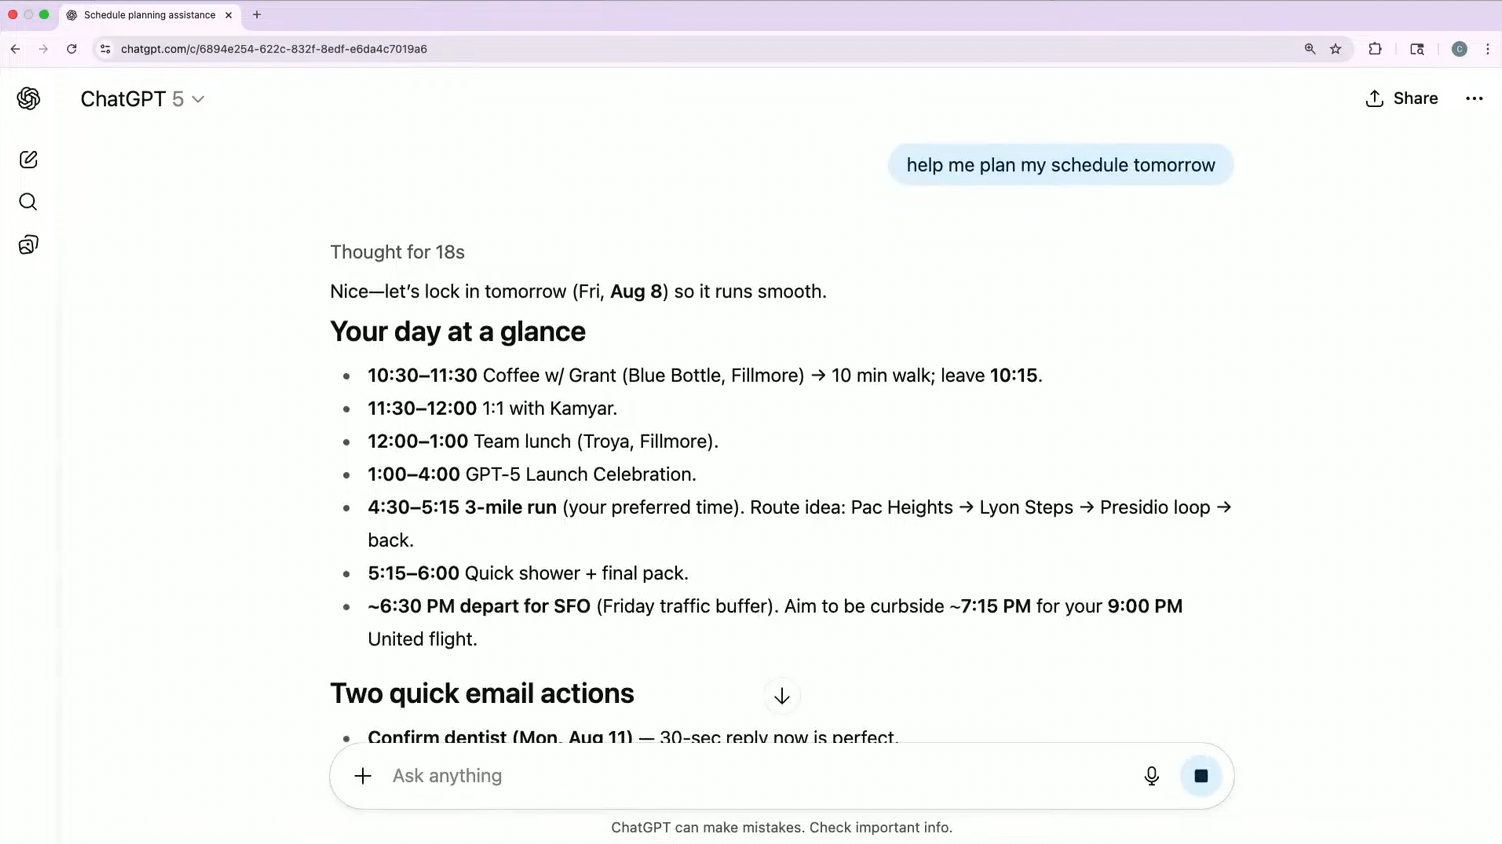This screenshot has height=844, width=1502.
Task: Click the 4:30–5:15 3-mile run text
Action: click(462, 508)
